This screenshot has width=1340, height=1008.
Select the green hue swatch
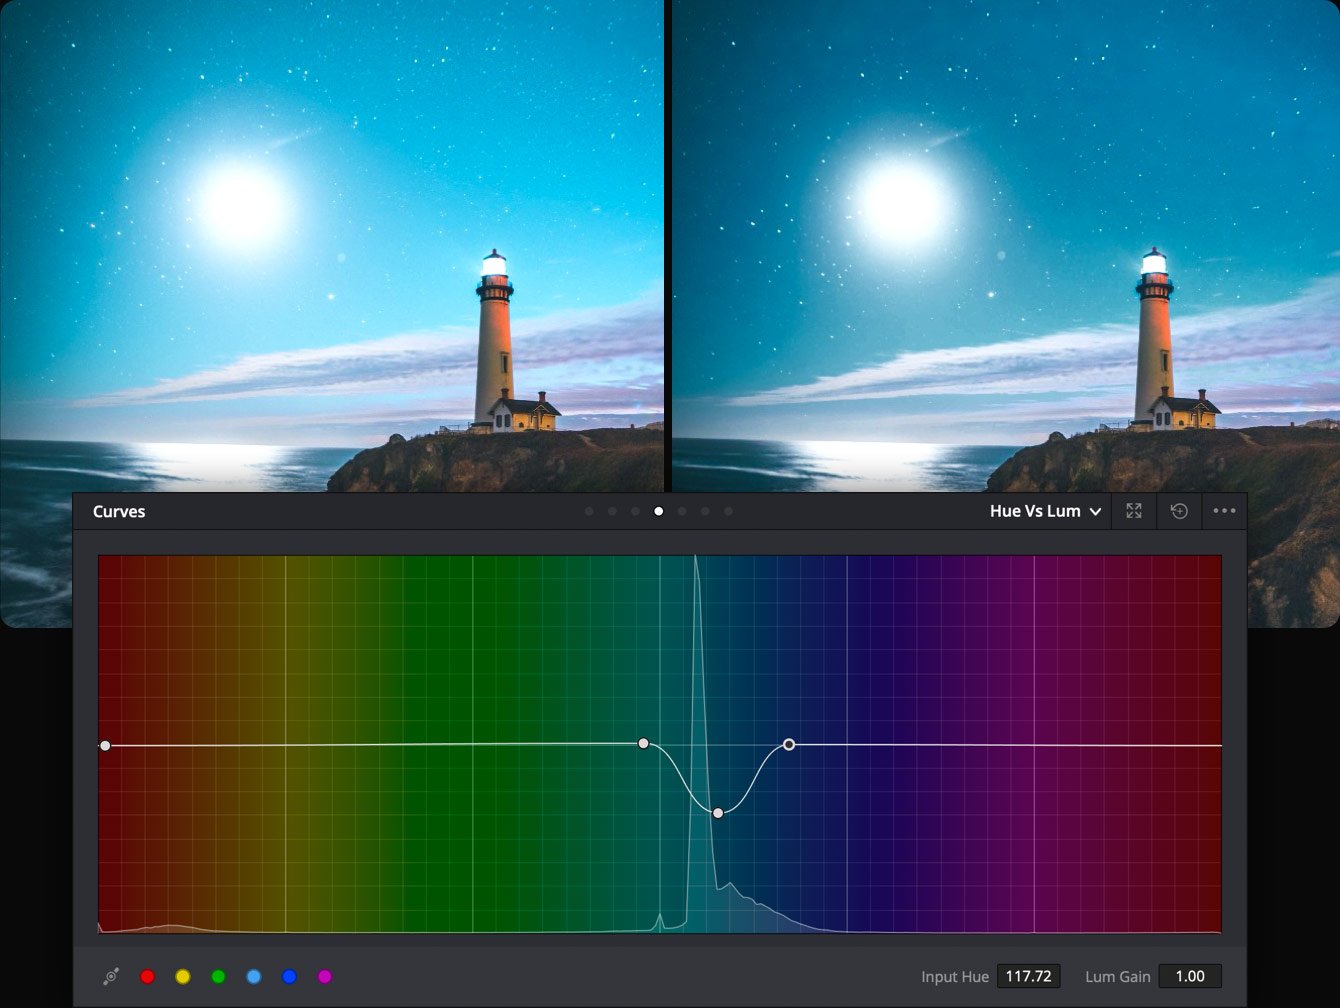click(x=218, y=977)
